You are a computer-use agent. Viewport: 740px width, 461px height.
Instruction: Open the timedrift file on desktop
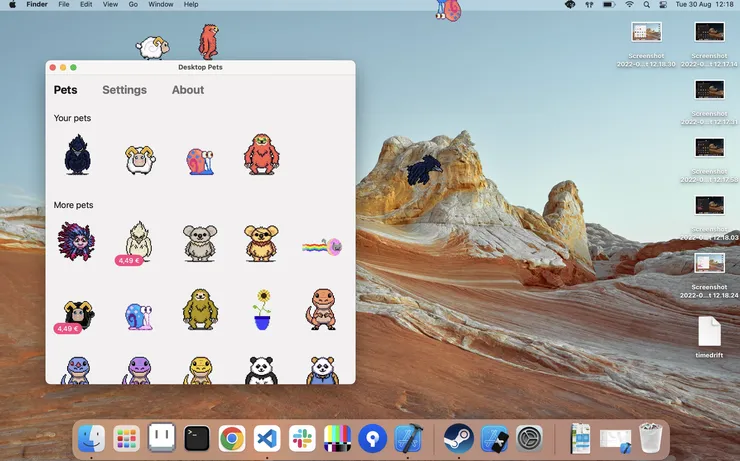709,337
